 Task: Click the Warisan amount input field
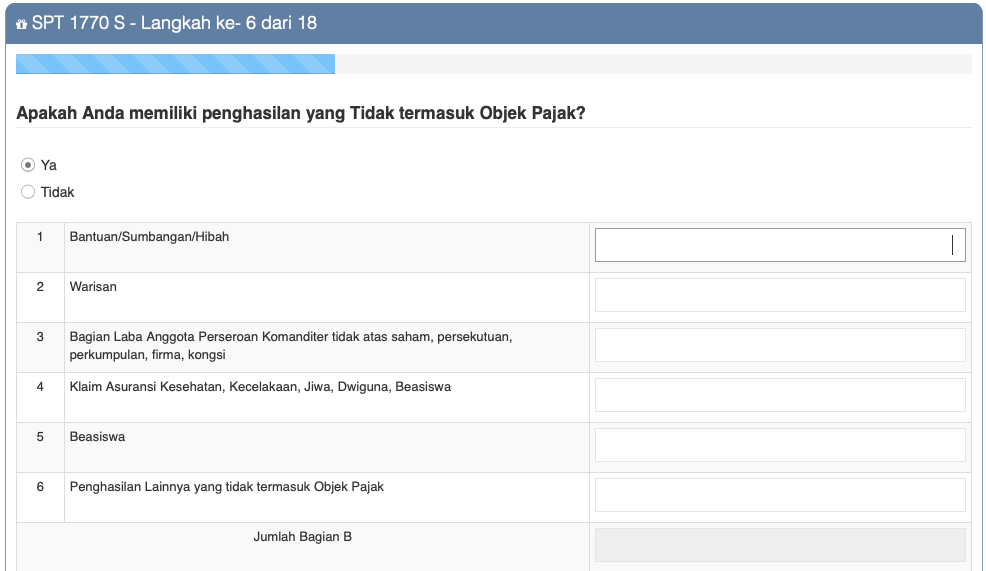pyautogui.click(x=779, y=295)
